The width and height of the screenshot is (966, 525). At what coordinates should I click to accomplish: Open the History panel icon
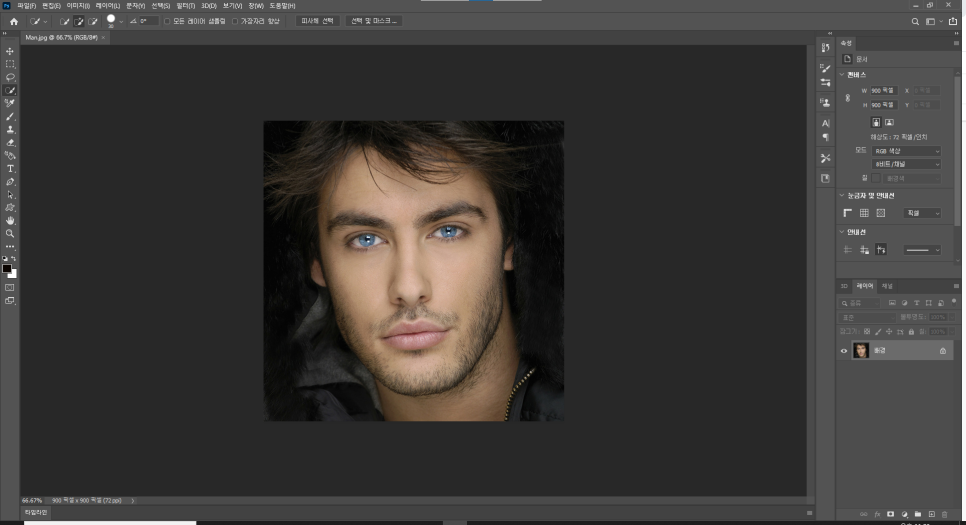pyautogui.click(x=826, y=48)
